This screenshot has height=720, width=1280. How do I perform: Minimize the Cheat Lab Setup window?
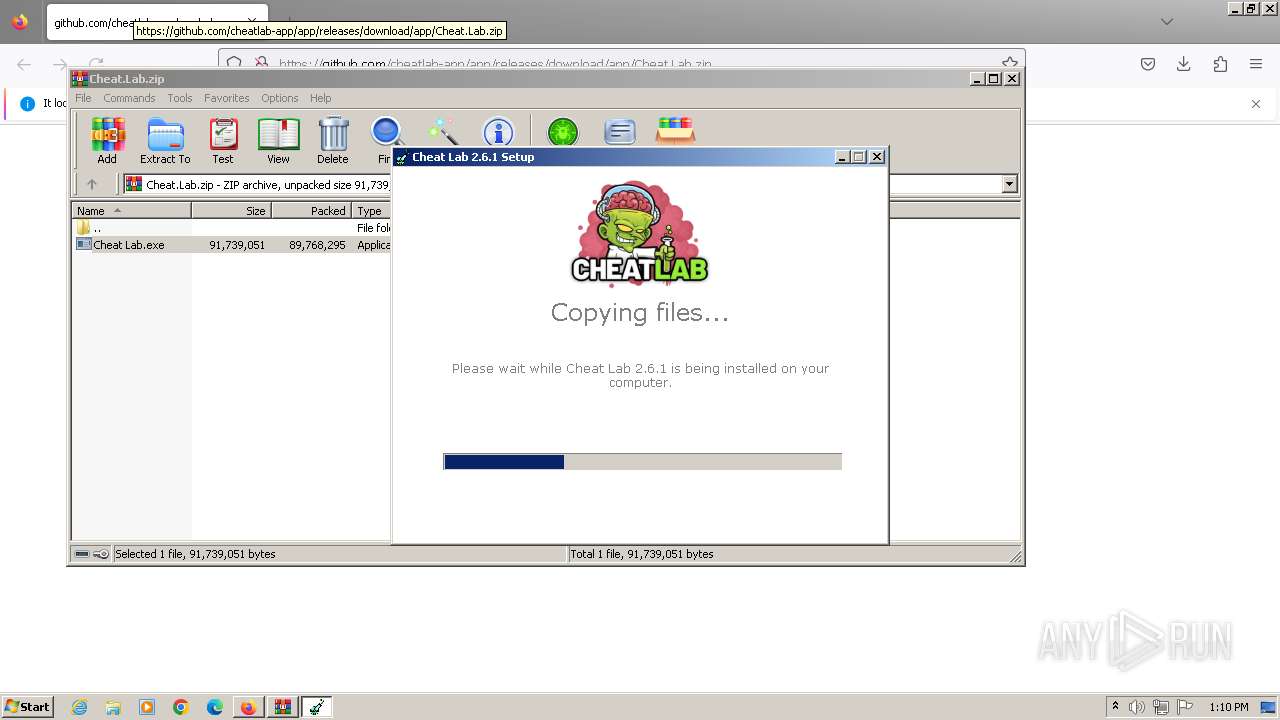(x=842, y=157)
